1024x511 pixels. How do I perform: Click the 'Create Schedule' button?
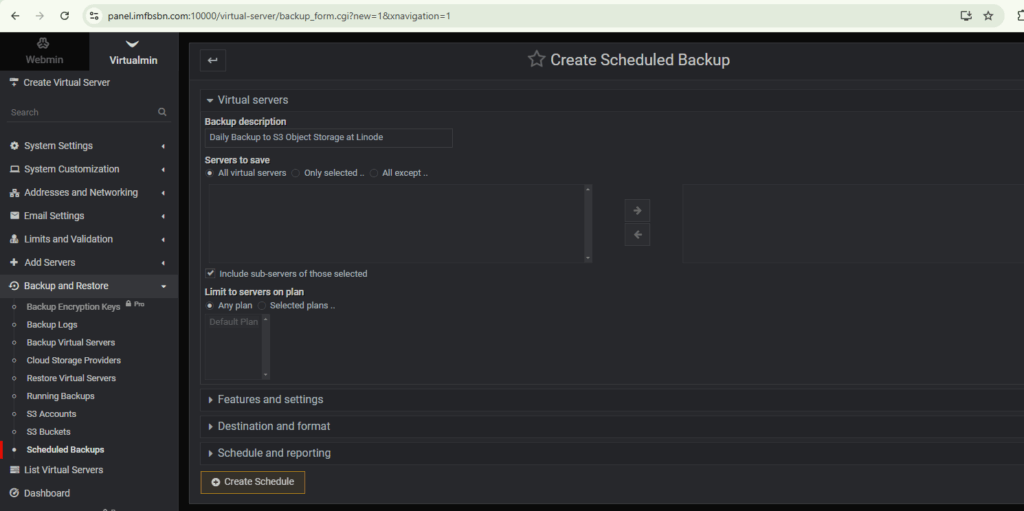(252, 482)
